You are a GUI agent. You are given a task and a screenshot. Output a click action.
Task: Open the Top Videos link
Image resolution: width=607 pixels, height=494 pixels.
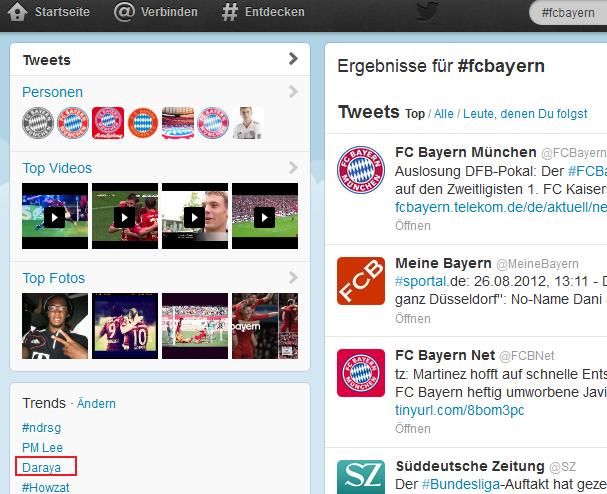57,168
